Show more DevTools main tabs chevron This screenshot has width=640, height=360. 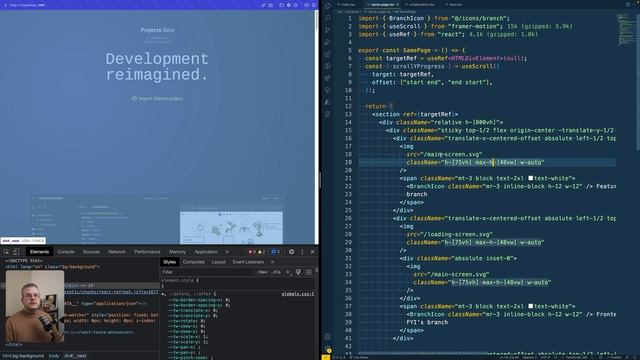coord(227,252)
